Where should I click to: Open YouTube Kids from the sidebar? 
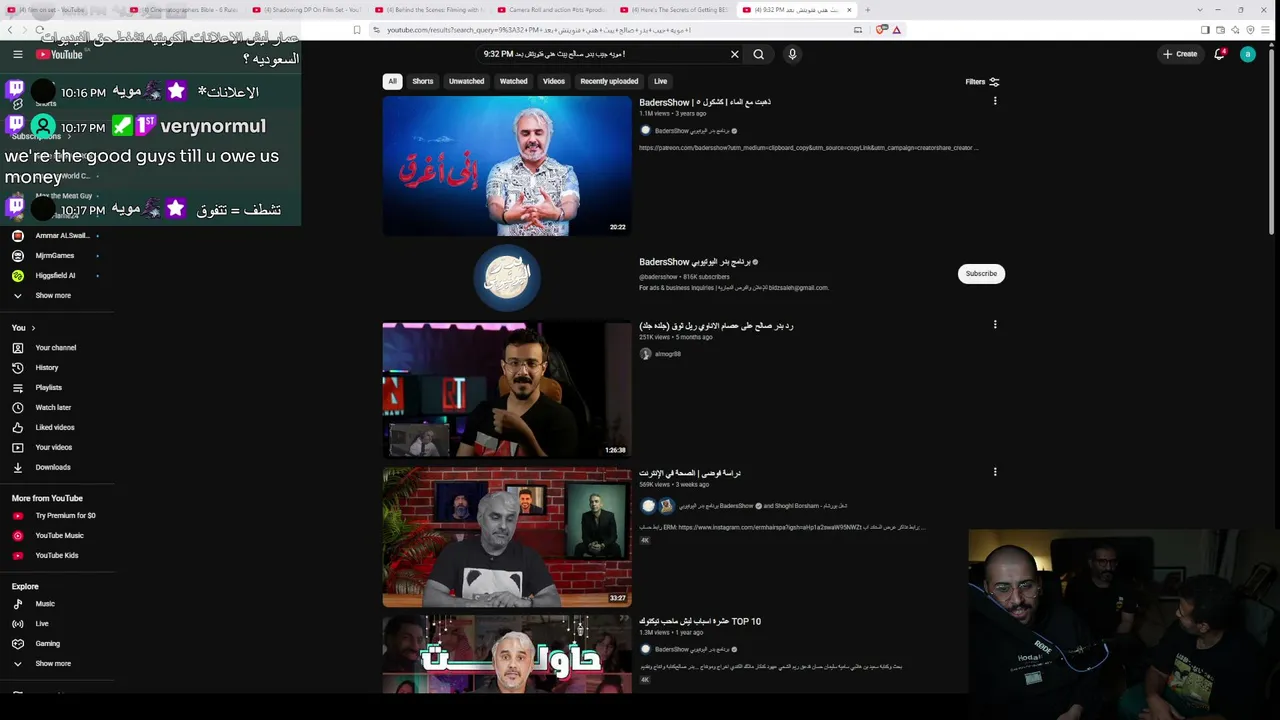pos(57,556)
